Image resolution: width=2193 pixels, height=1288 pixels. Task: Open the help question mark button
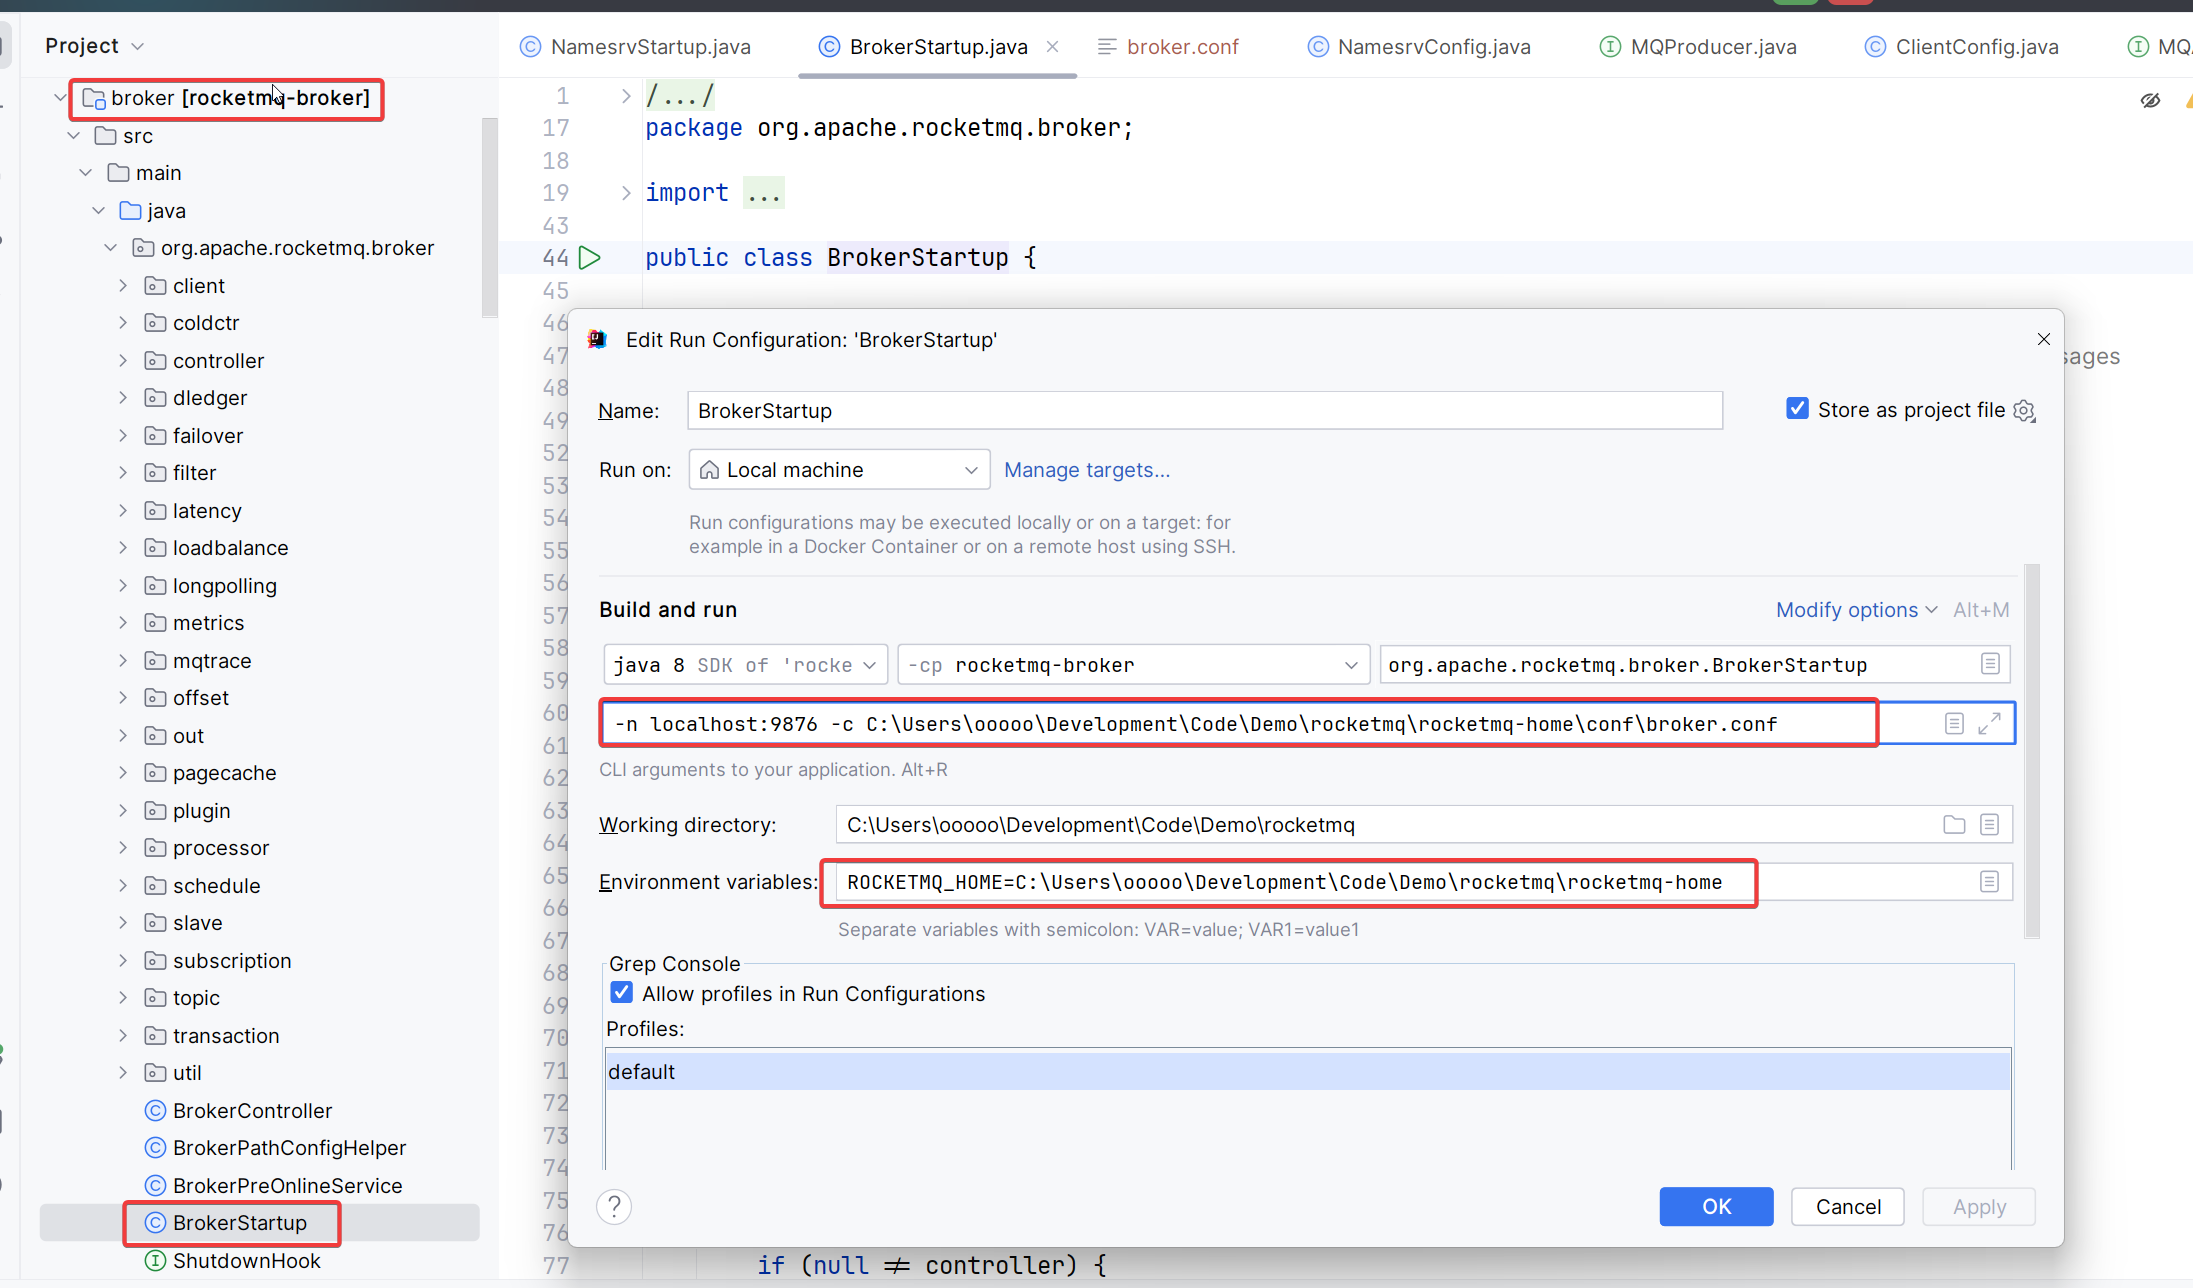(614, 1207)
